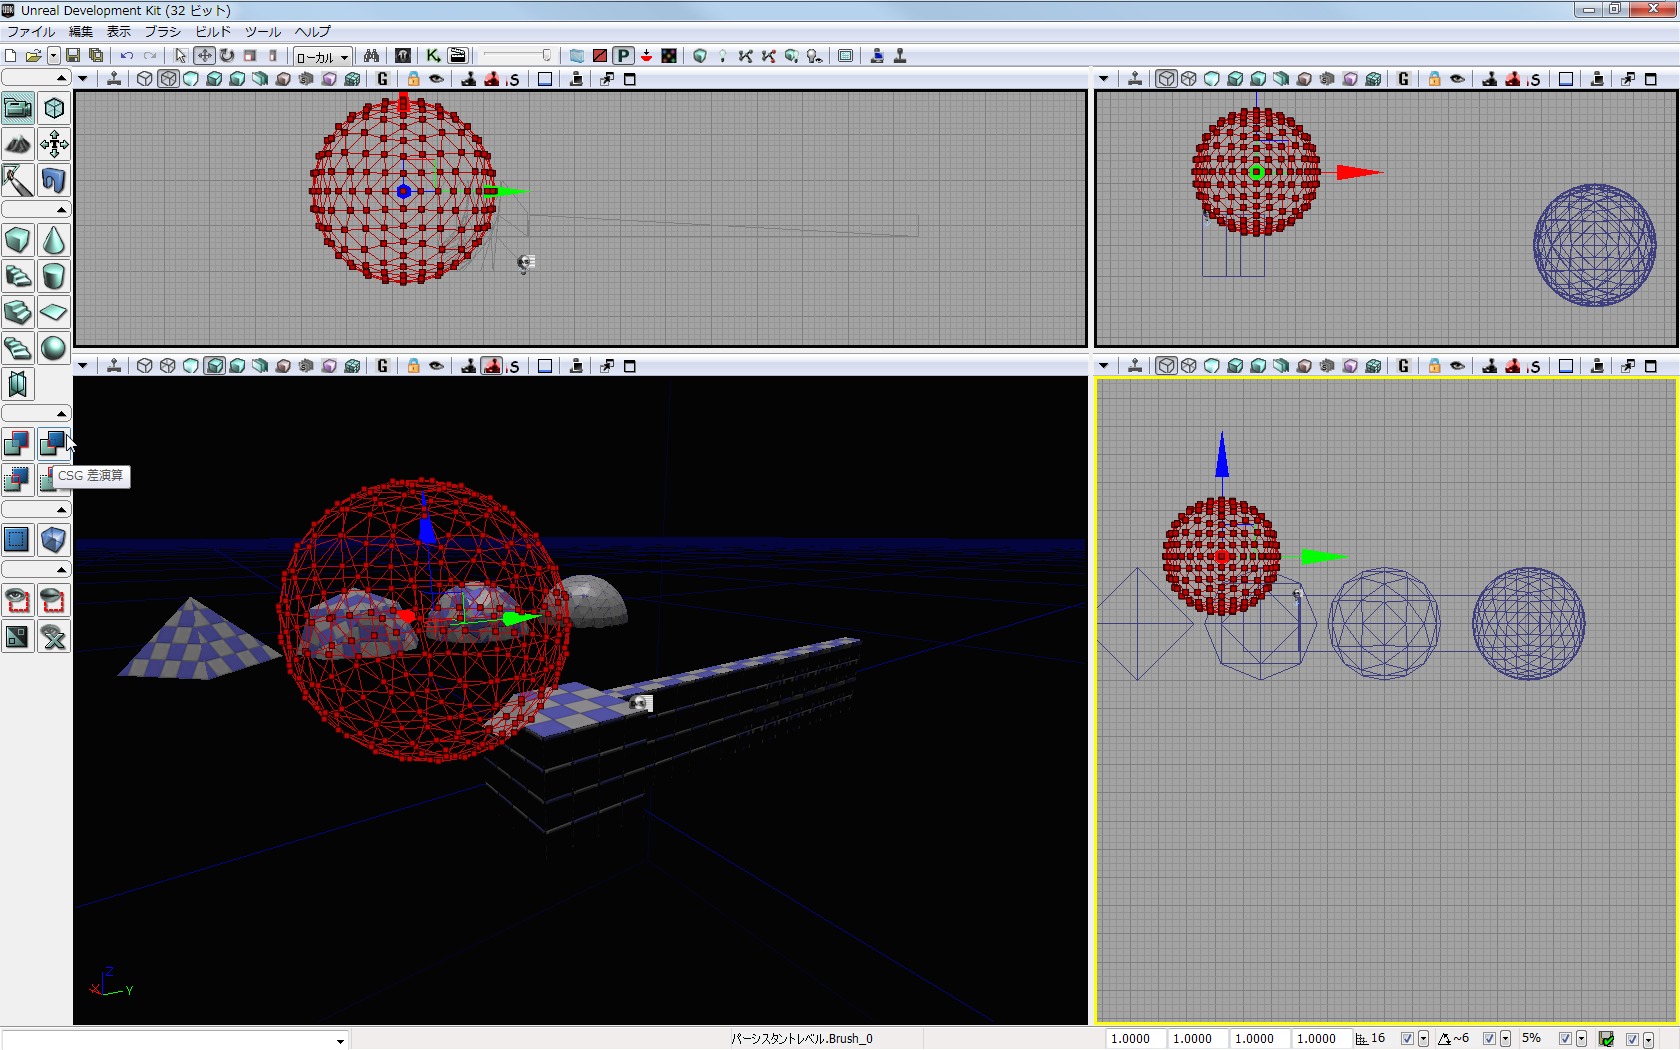Activate Terrain editing mode
Viewport: 1680px width, 1050px height.
point(17,145)
